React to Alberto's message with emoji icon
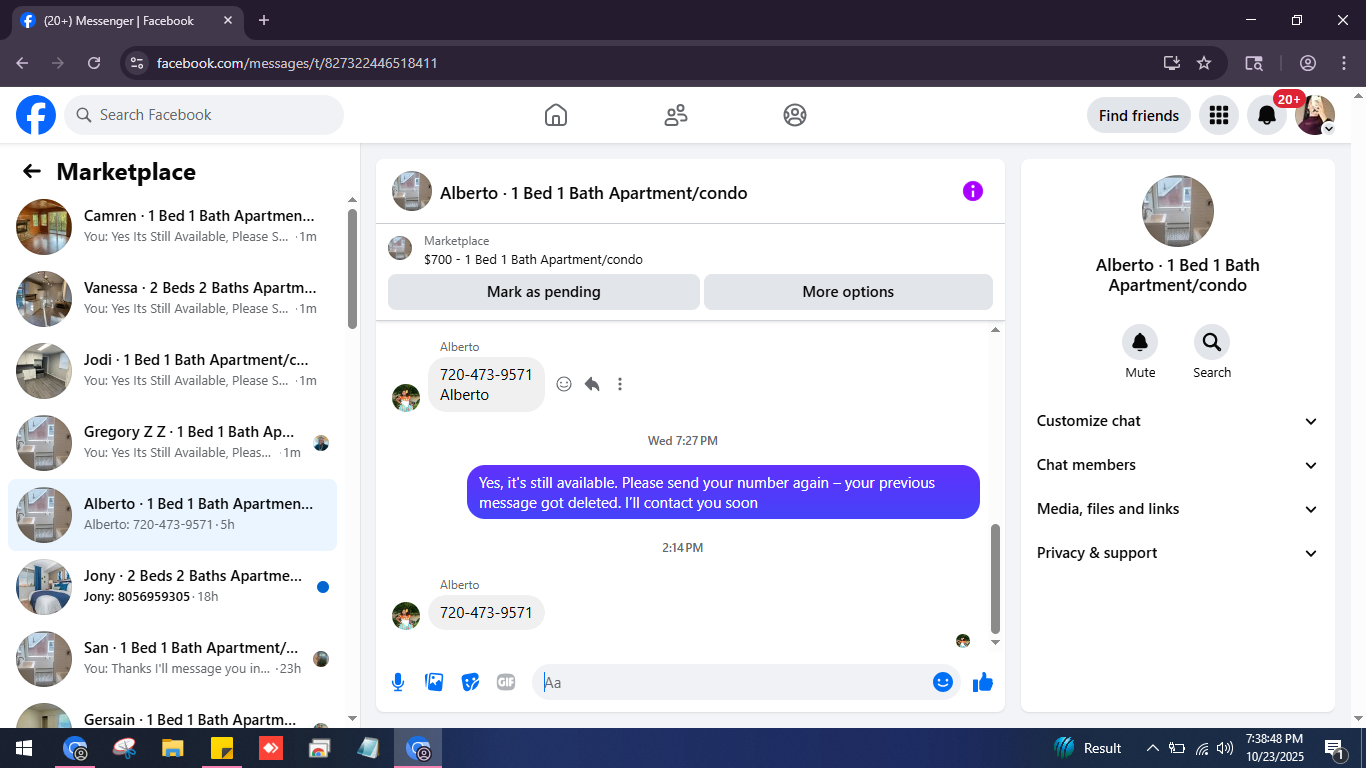The width and height of the screenshot is (1366, 768). point(564,384)
